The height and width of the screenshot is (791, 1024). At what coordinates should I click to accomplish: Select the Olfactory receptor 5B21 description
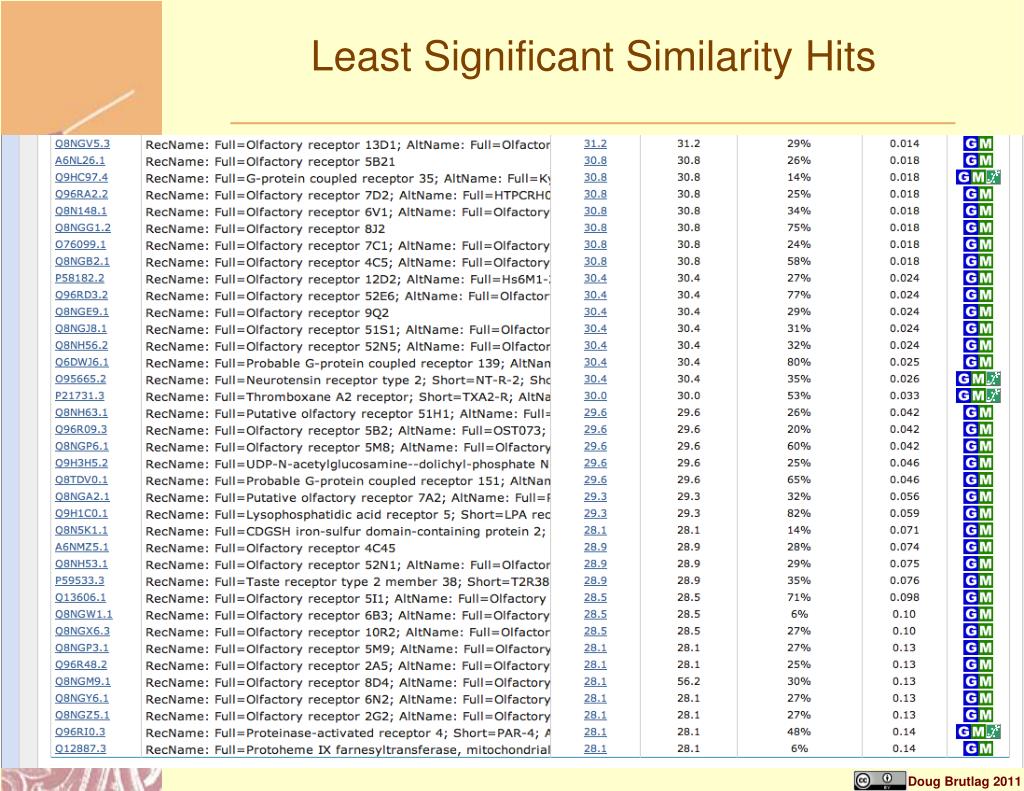pyautogui.click(x=270, y=161)
